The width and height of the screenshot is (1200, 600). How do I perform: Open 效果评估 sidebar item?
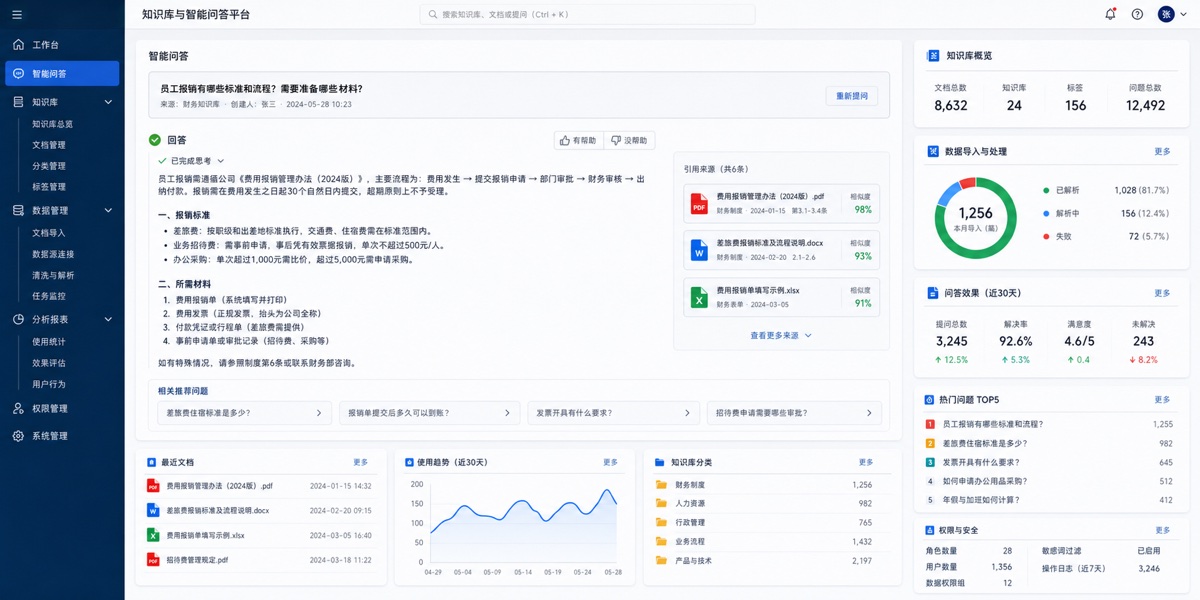[49, 363]
